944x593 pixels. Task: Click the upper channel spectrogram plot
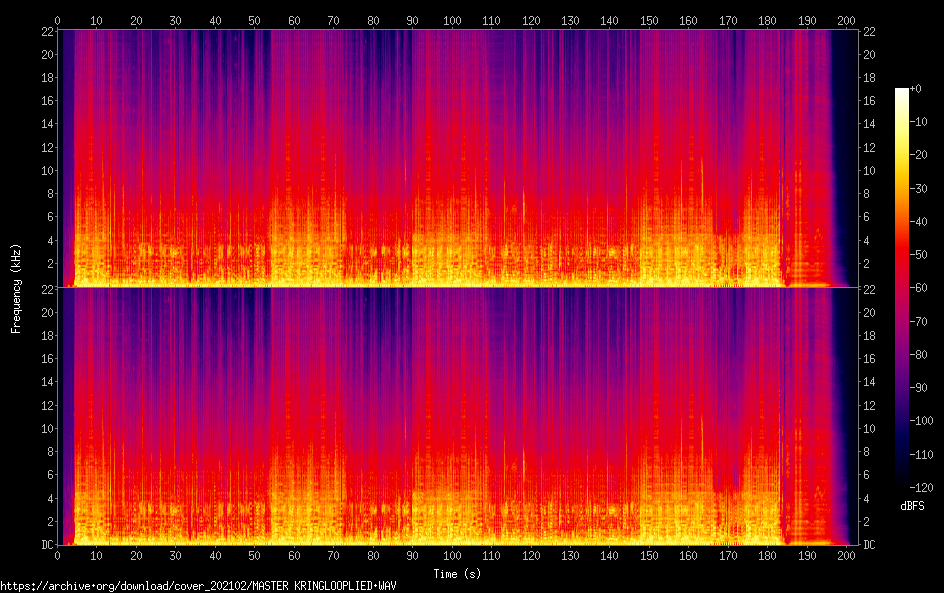click(x=458, y=158)
